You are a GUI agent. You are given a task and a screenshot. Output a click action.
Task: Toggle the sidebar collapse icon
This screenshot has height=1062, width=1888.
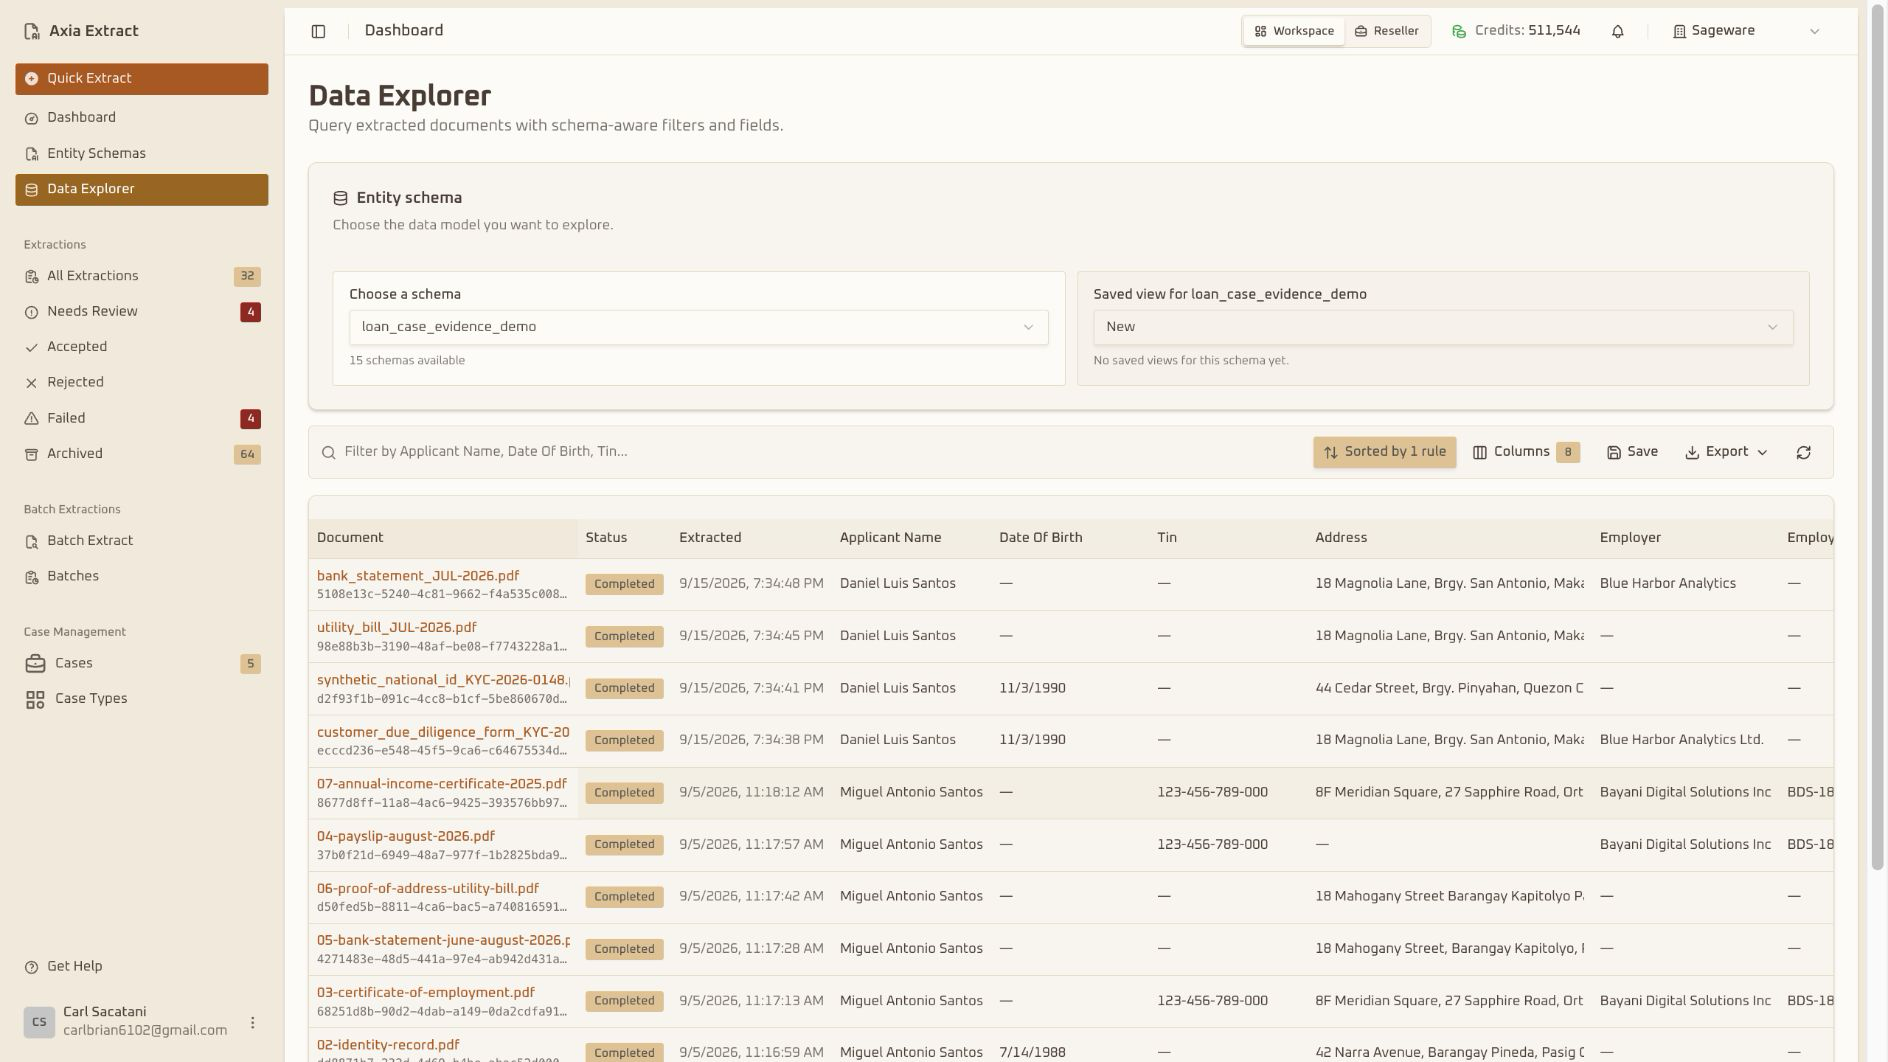(318, 31)
